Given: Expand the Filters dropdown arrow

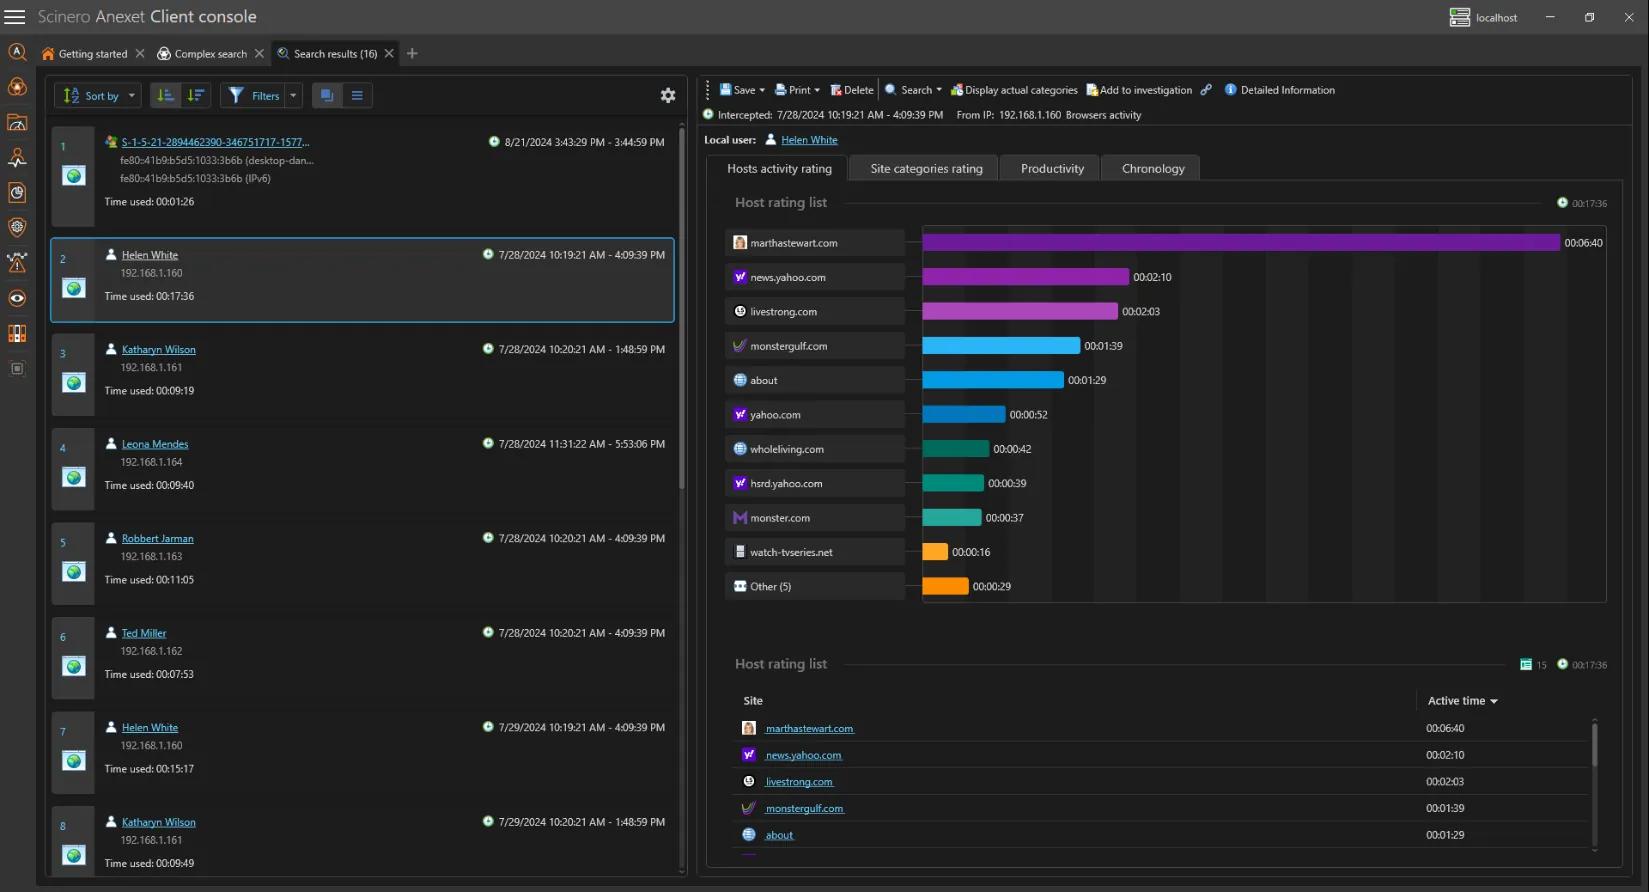Looking at the screenshot, I should pos(293,95).
